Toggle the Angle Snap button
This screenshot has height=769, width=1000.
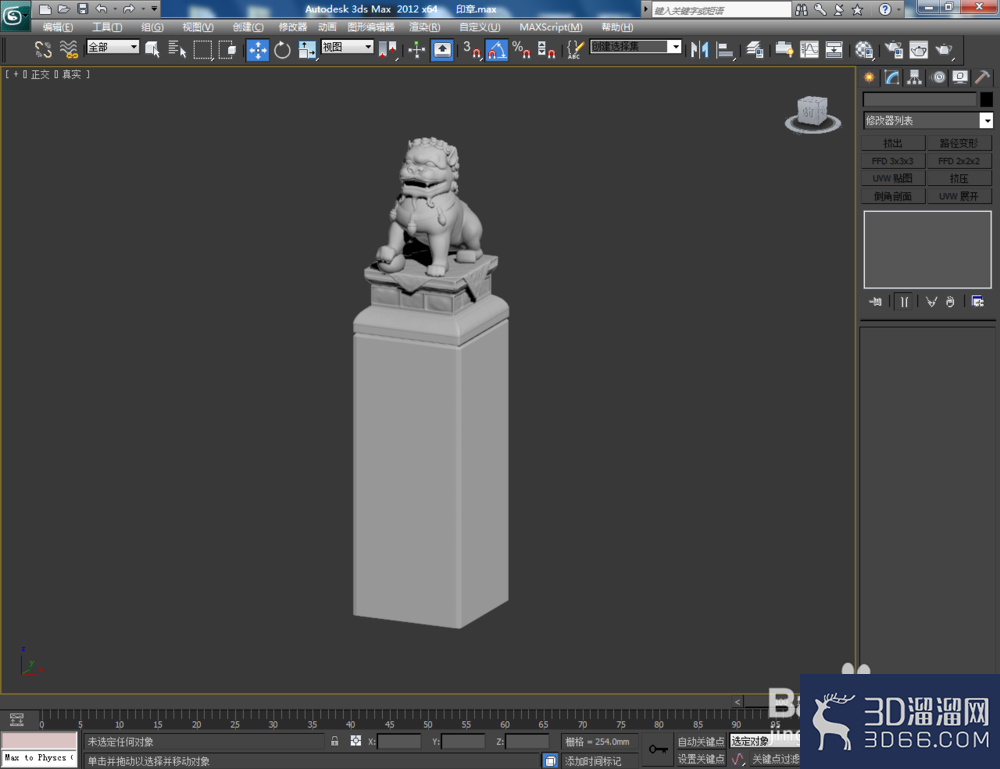pos(497,50)
